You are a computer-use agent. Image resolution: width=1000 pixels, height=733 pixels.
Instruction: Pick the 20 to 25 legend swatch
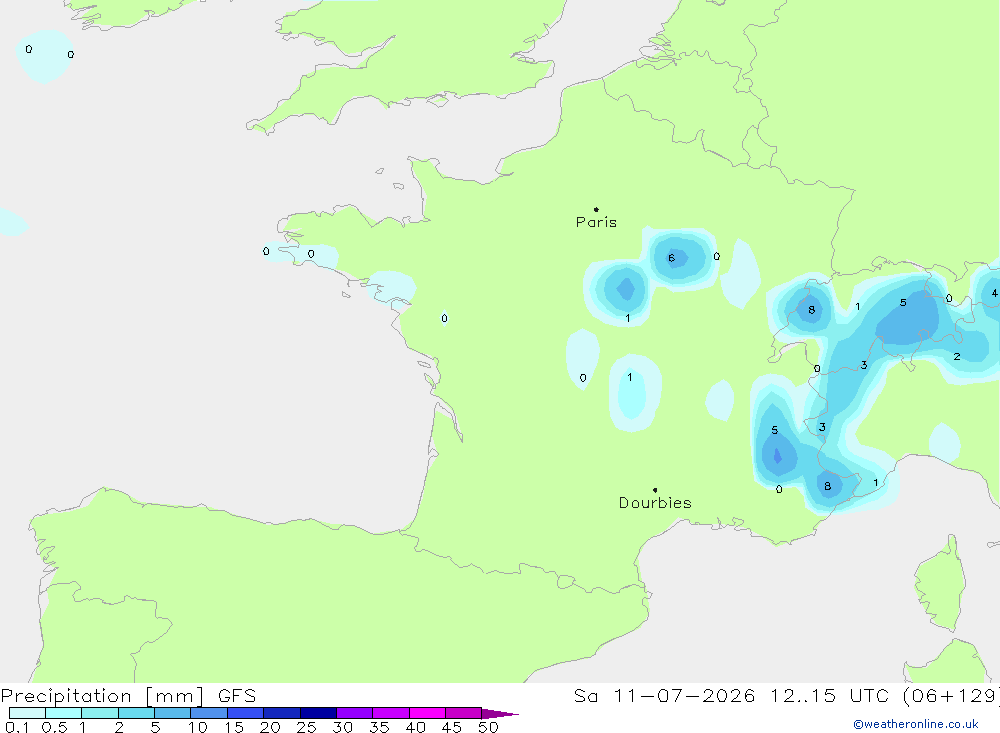[x=282, y=713]
